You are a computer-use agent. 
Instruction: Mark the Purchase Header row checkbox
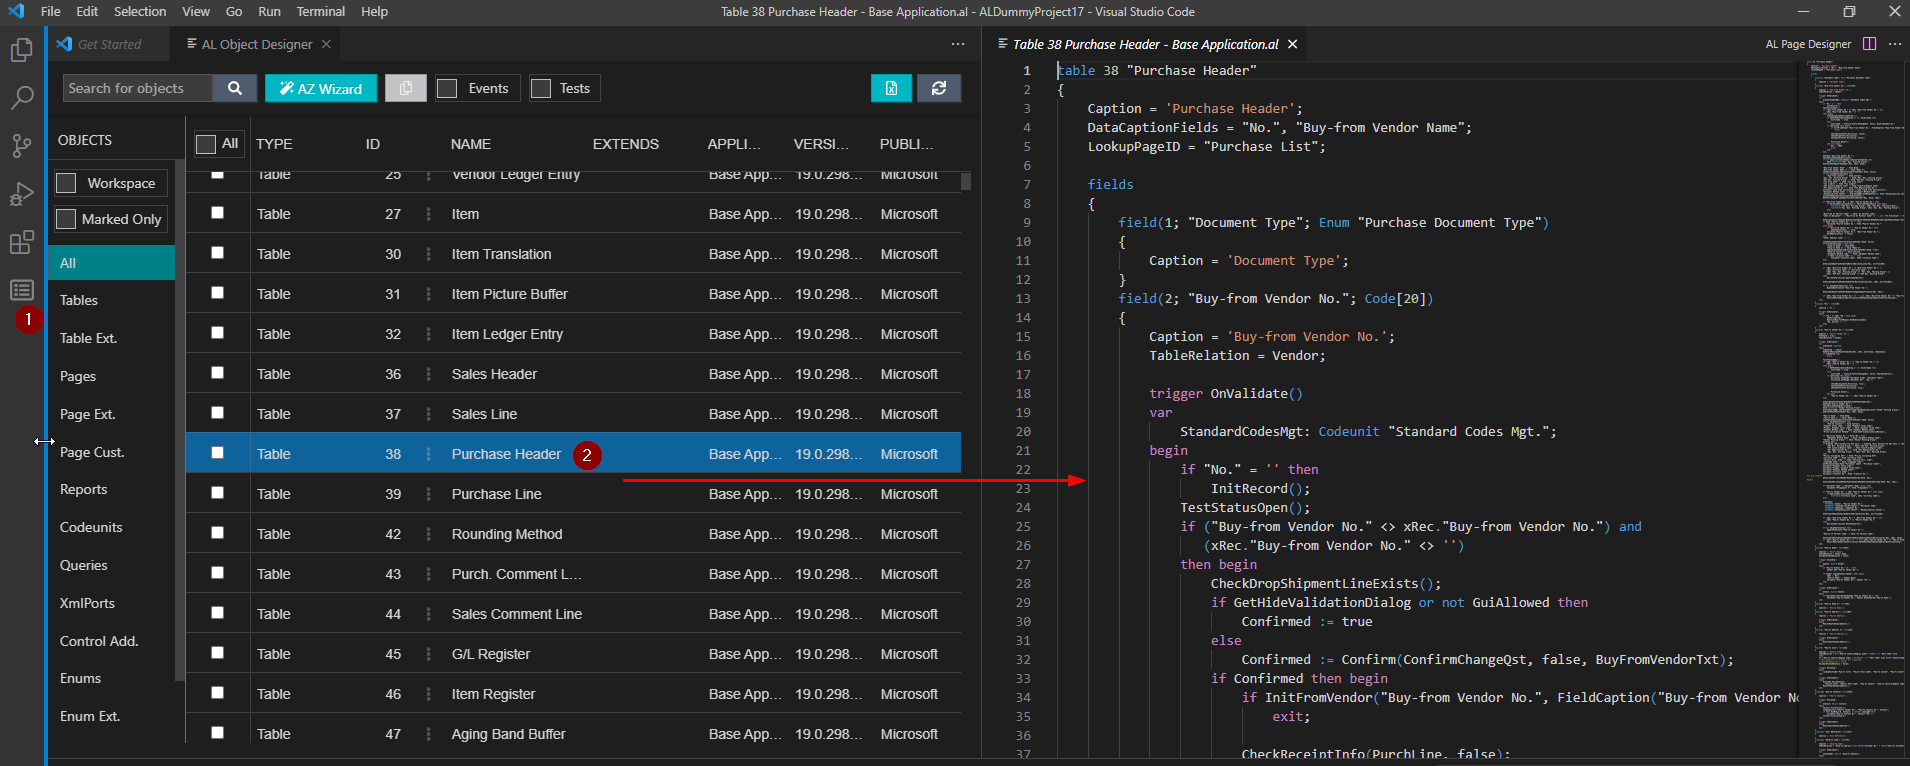217,453
